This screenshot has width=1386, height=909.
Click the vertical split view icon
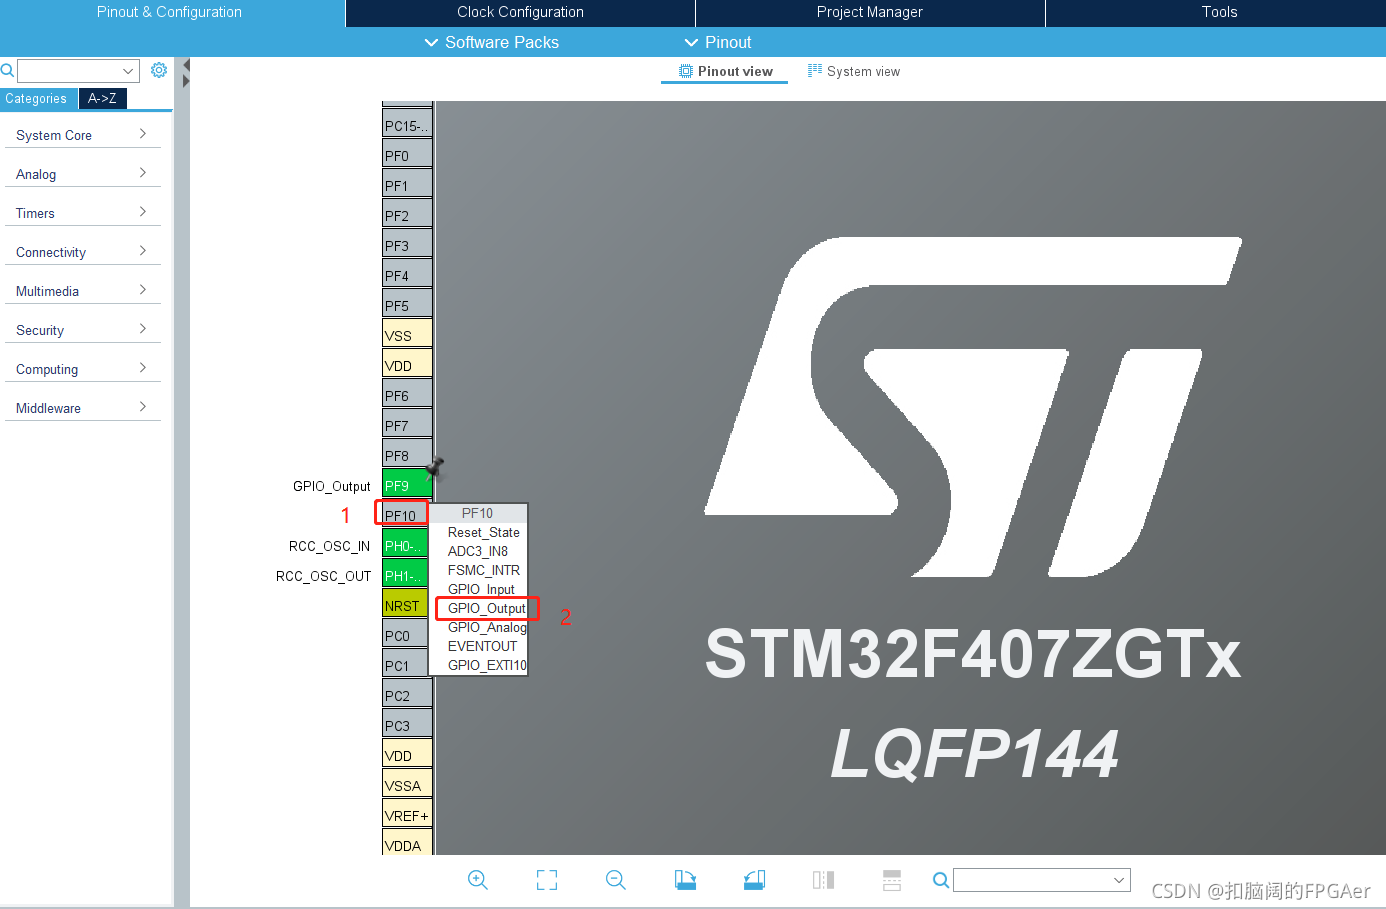pyautogui.click(x=823, y=880)
